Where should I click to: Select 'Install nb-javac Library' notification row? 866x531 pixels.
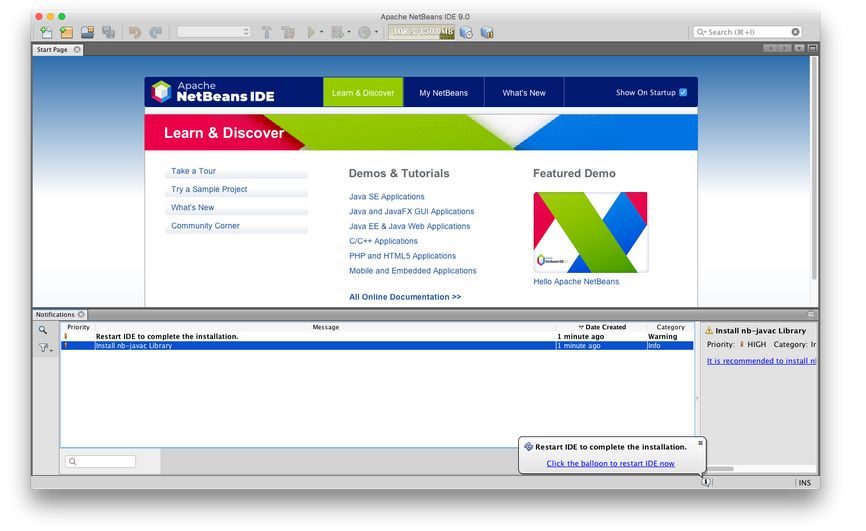377,346
